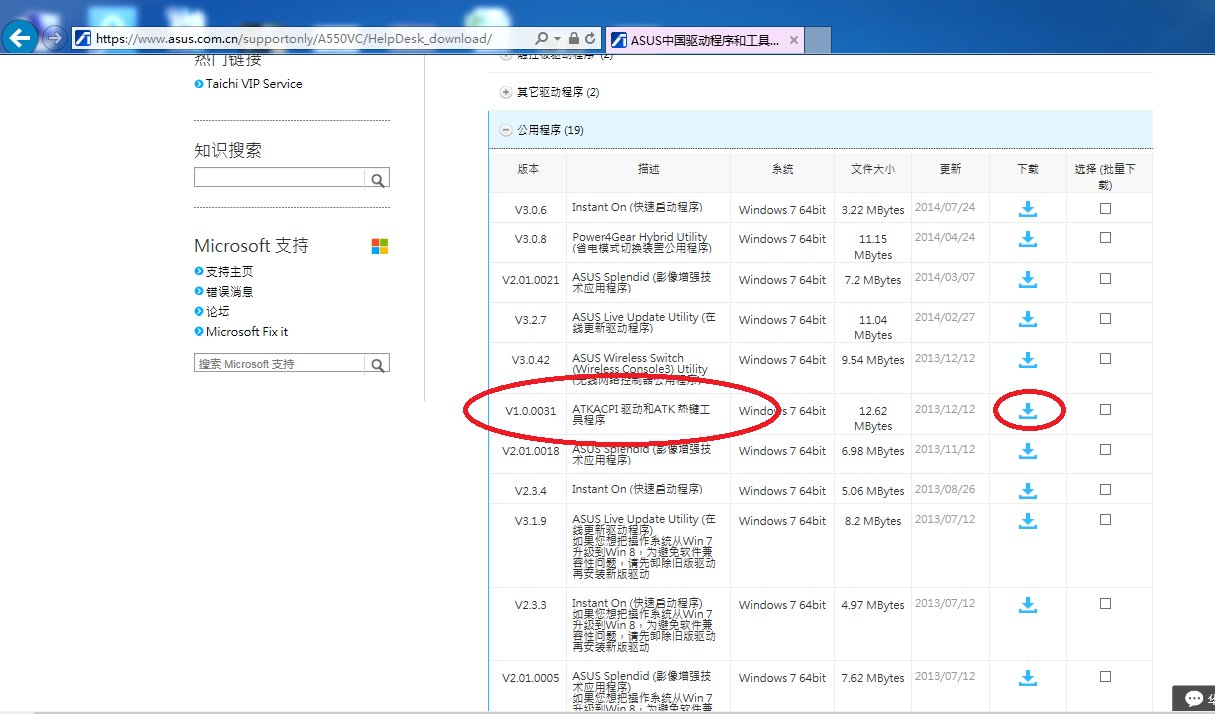
Task: Download the ASUS Wireless Switch utility
Action: tap(1027, 360)
